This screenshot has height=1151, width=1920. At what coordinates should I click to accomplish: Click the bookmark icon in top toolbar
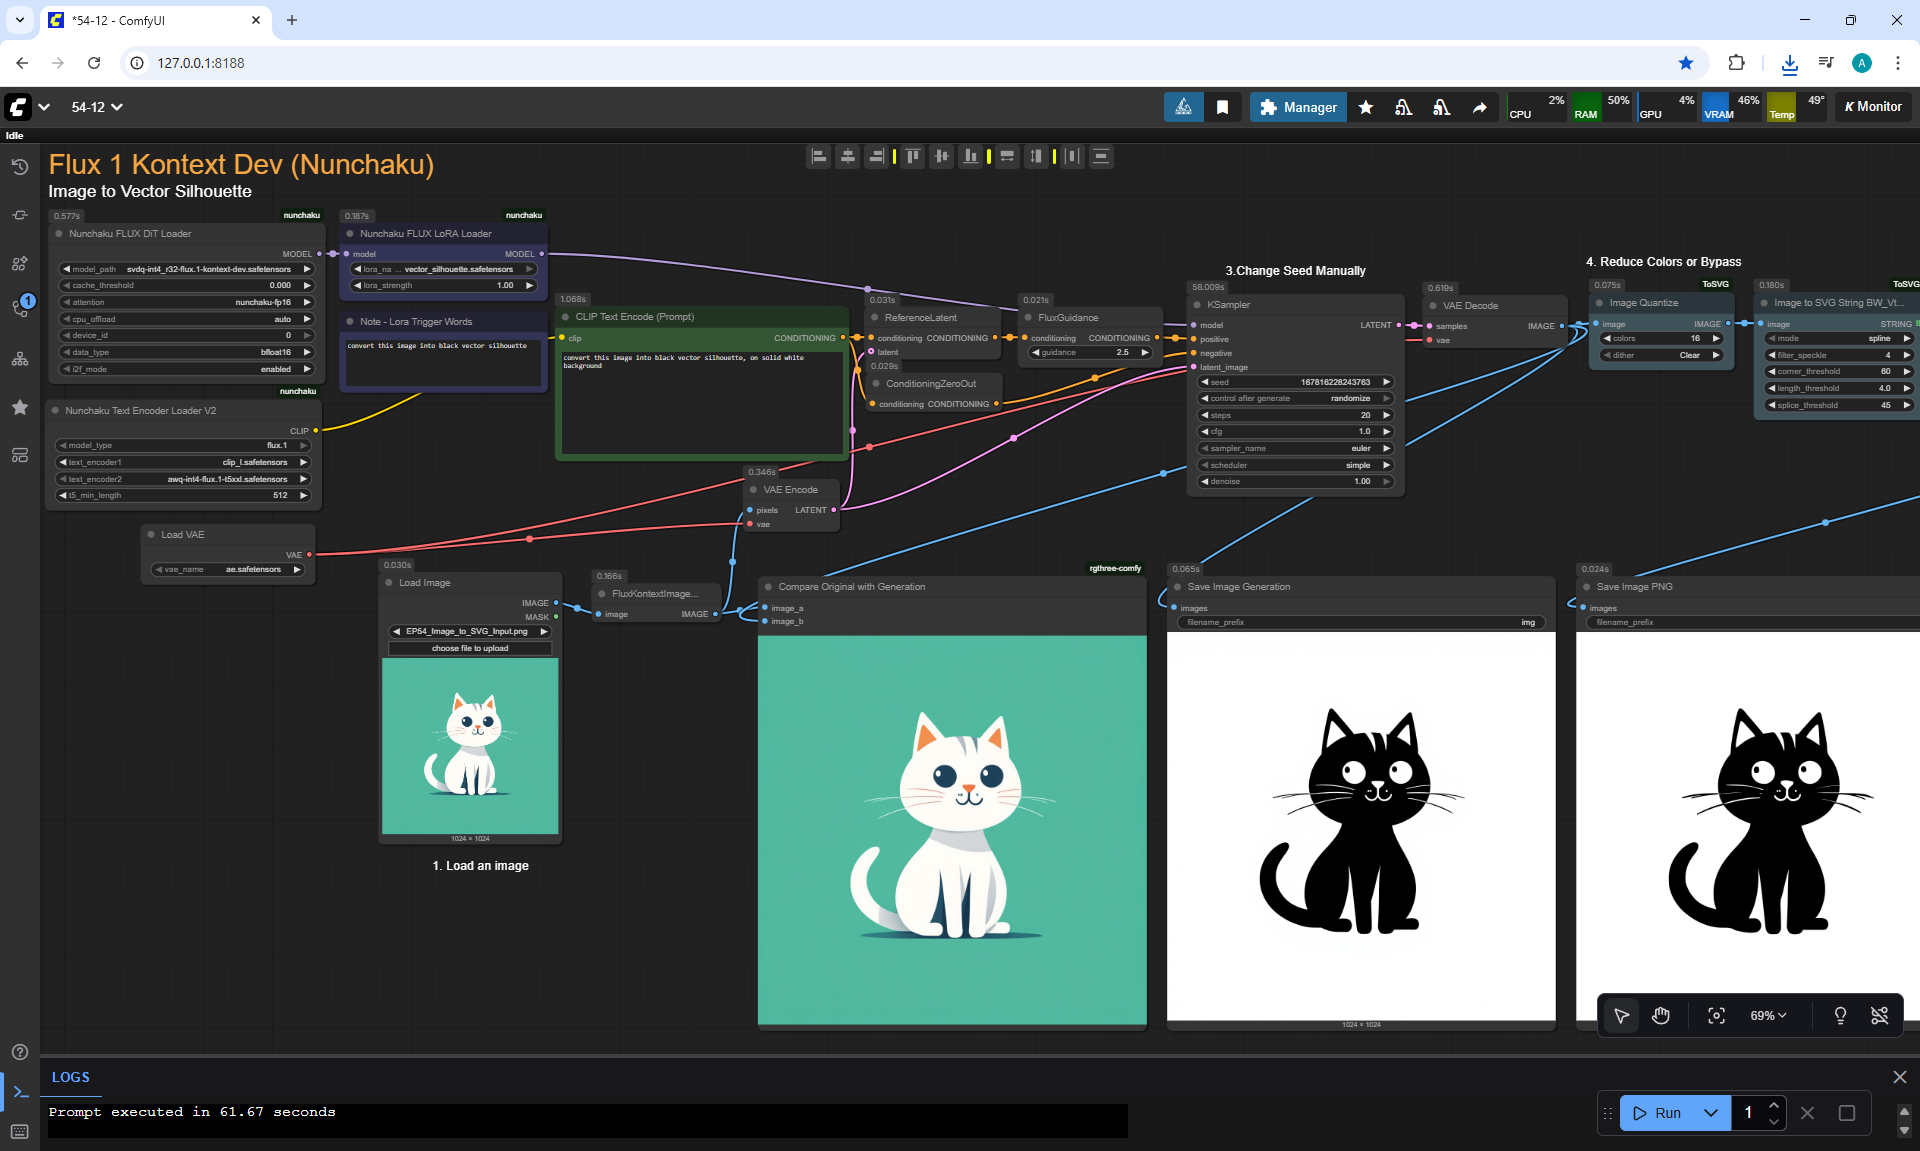pyautogui.click(x=1222, y=107)
